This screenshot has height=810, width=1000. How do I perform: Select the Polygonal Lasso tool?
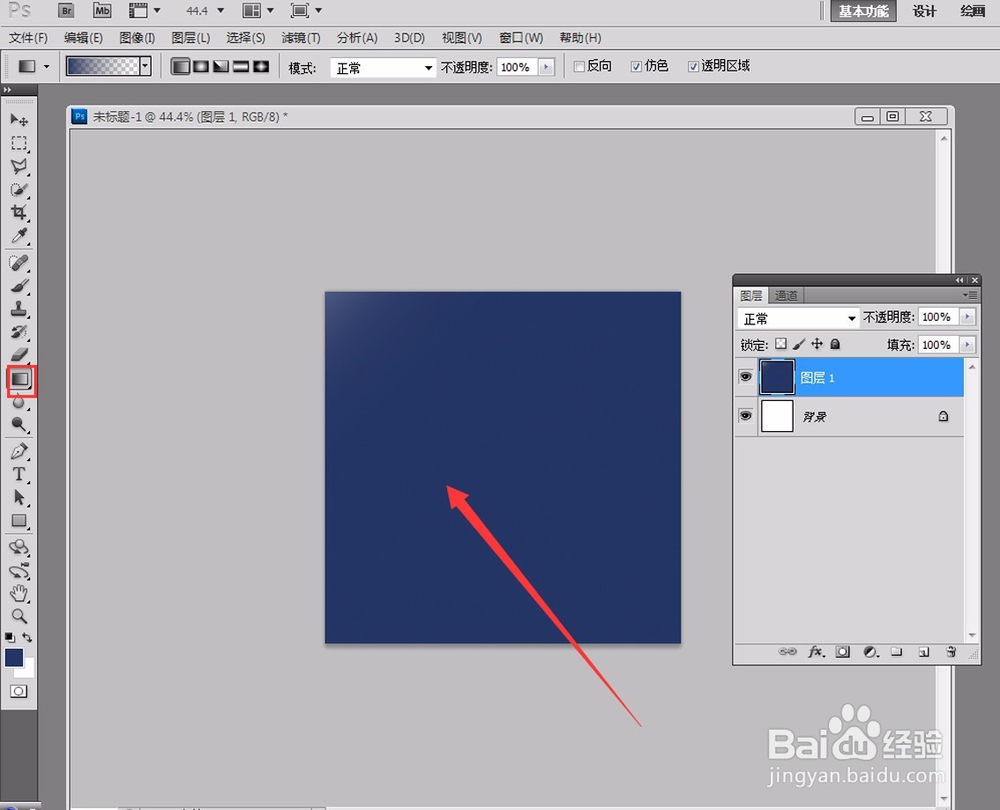[19, 166]
